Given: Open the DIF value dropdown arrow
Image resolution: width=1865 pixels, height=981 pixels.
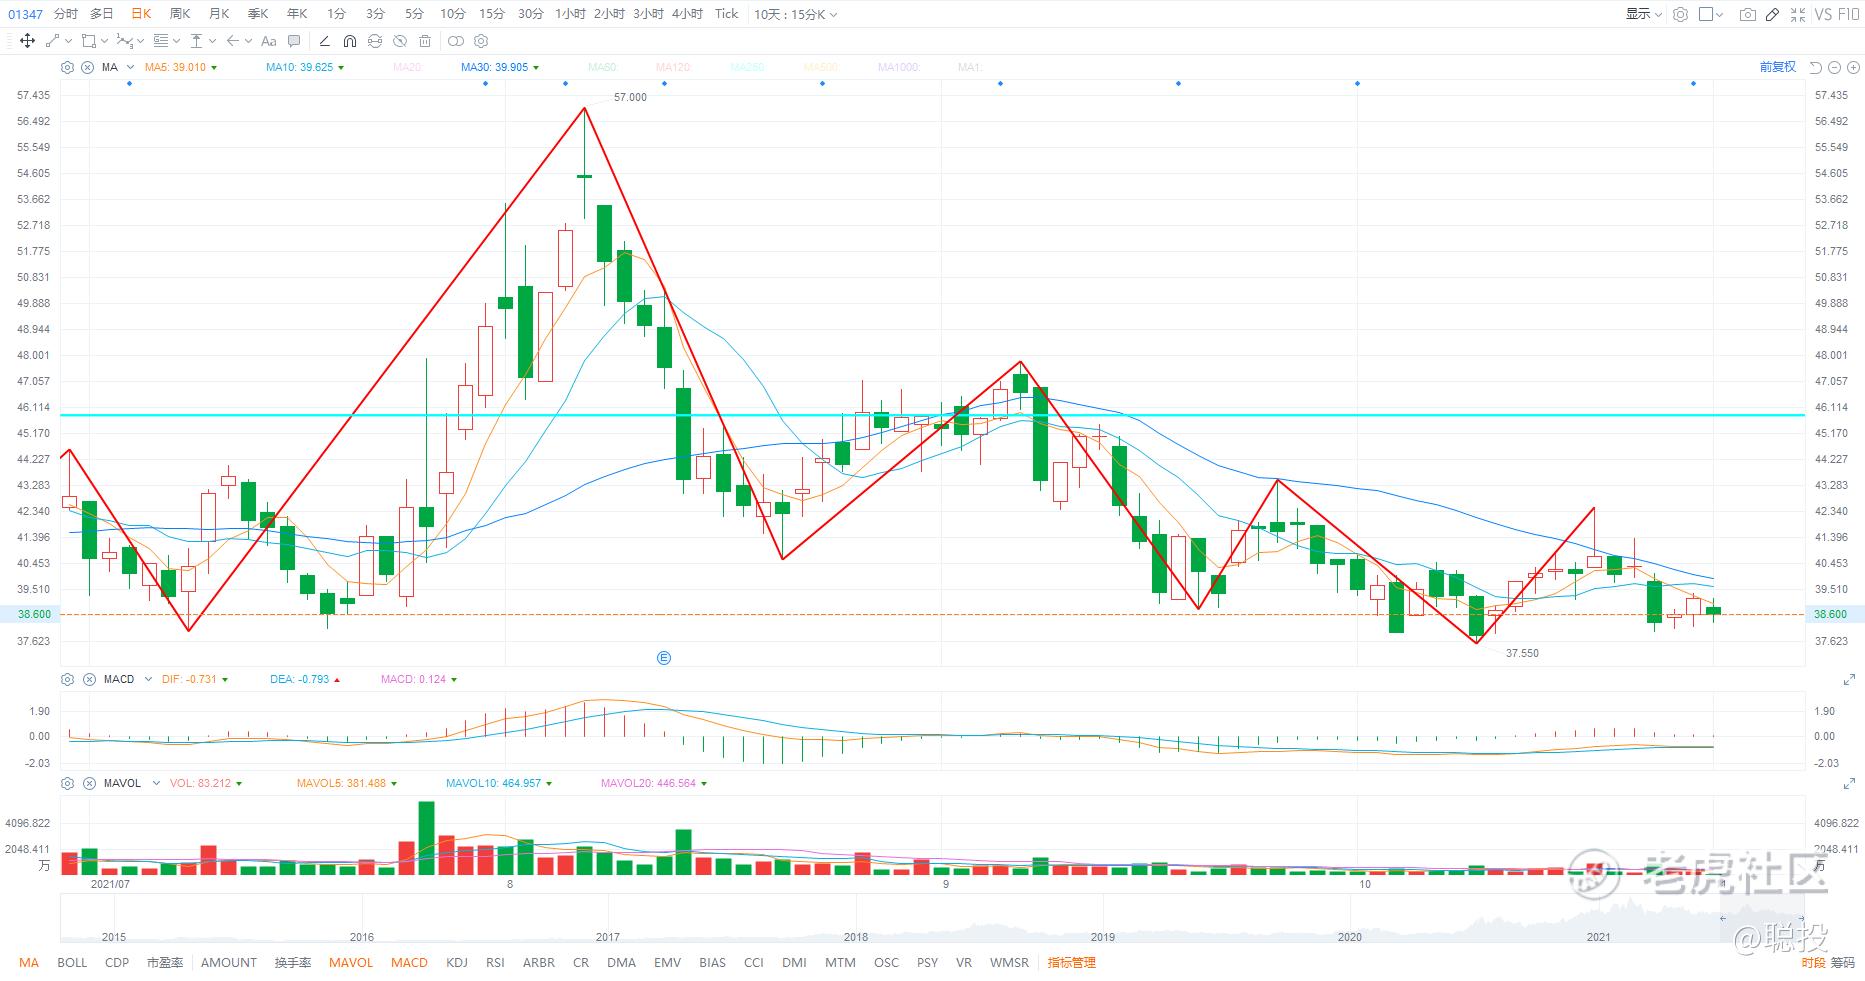Looking at the screenshot, I should [225, 680].
